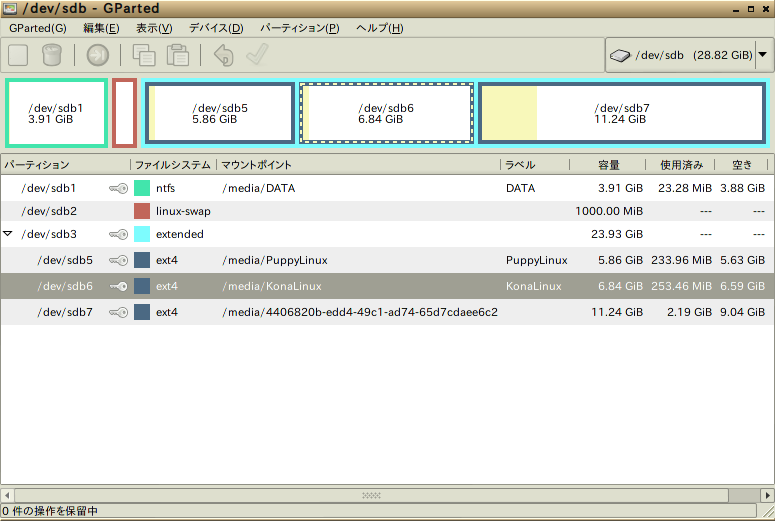Open the 編集(E) menu
The width and height of the screenshot is (775, 521).
tap(101, 28)
